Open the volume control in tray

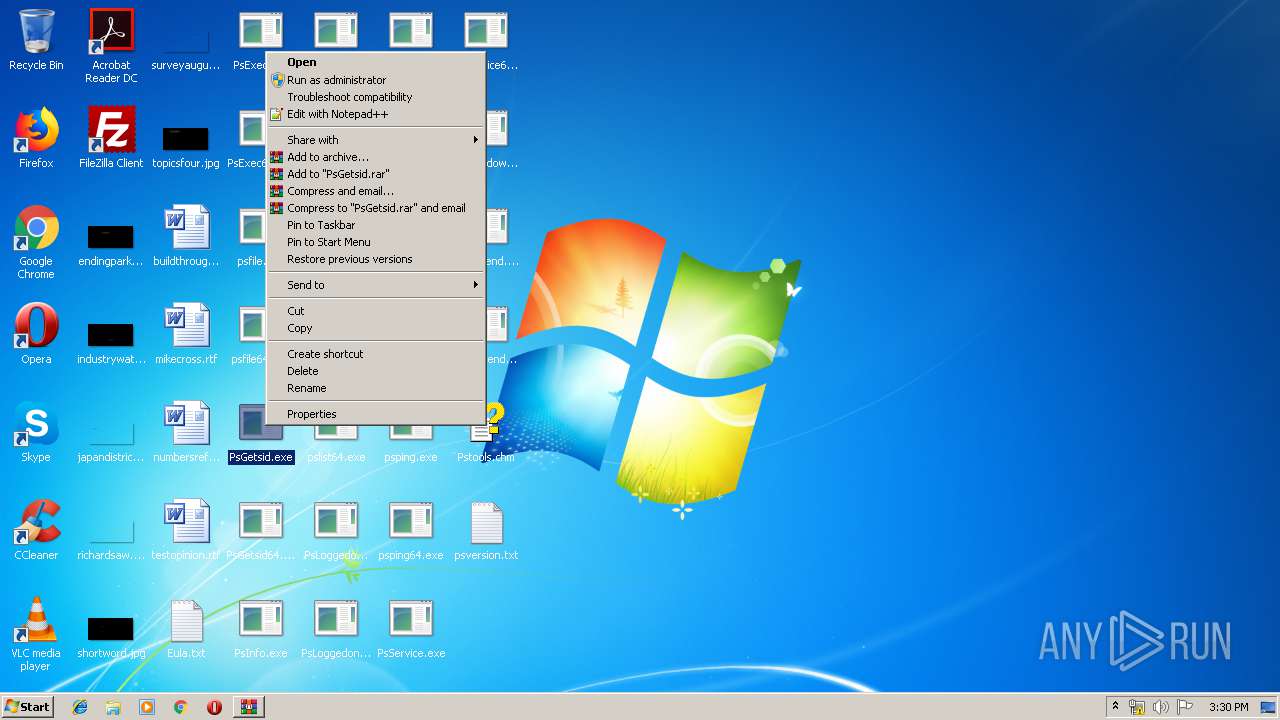(1160, 707)
